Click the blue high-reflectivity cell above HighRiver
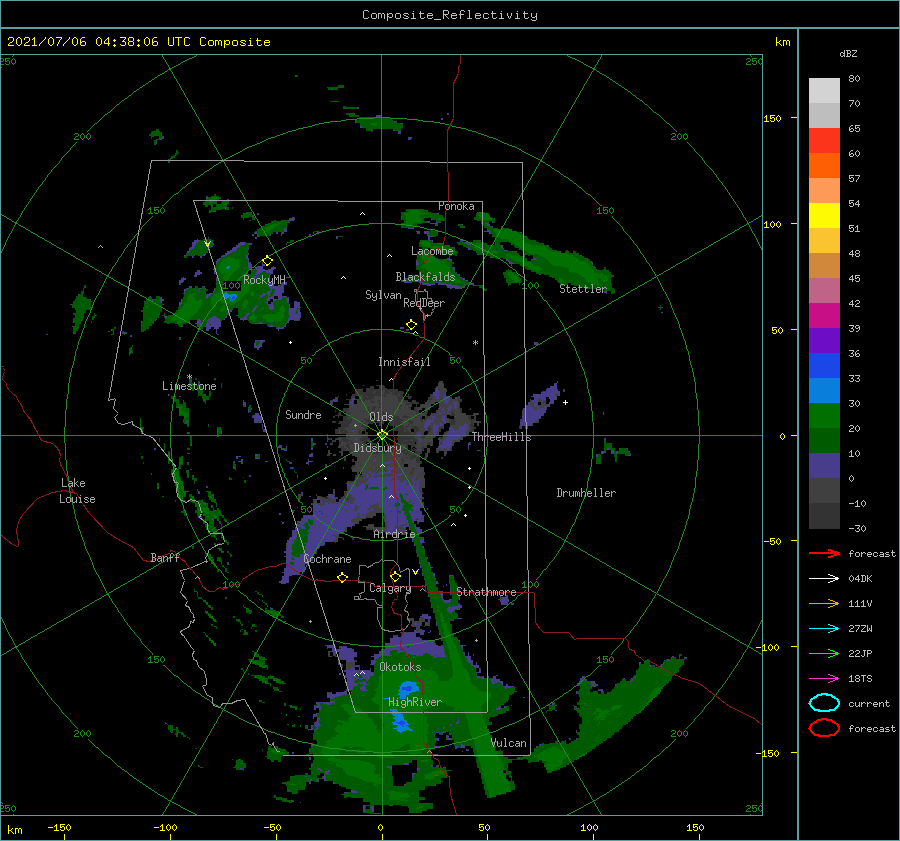The height and width of the screenshot is (841, 900). click(408, 687)
